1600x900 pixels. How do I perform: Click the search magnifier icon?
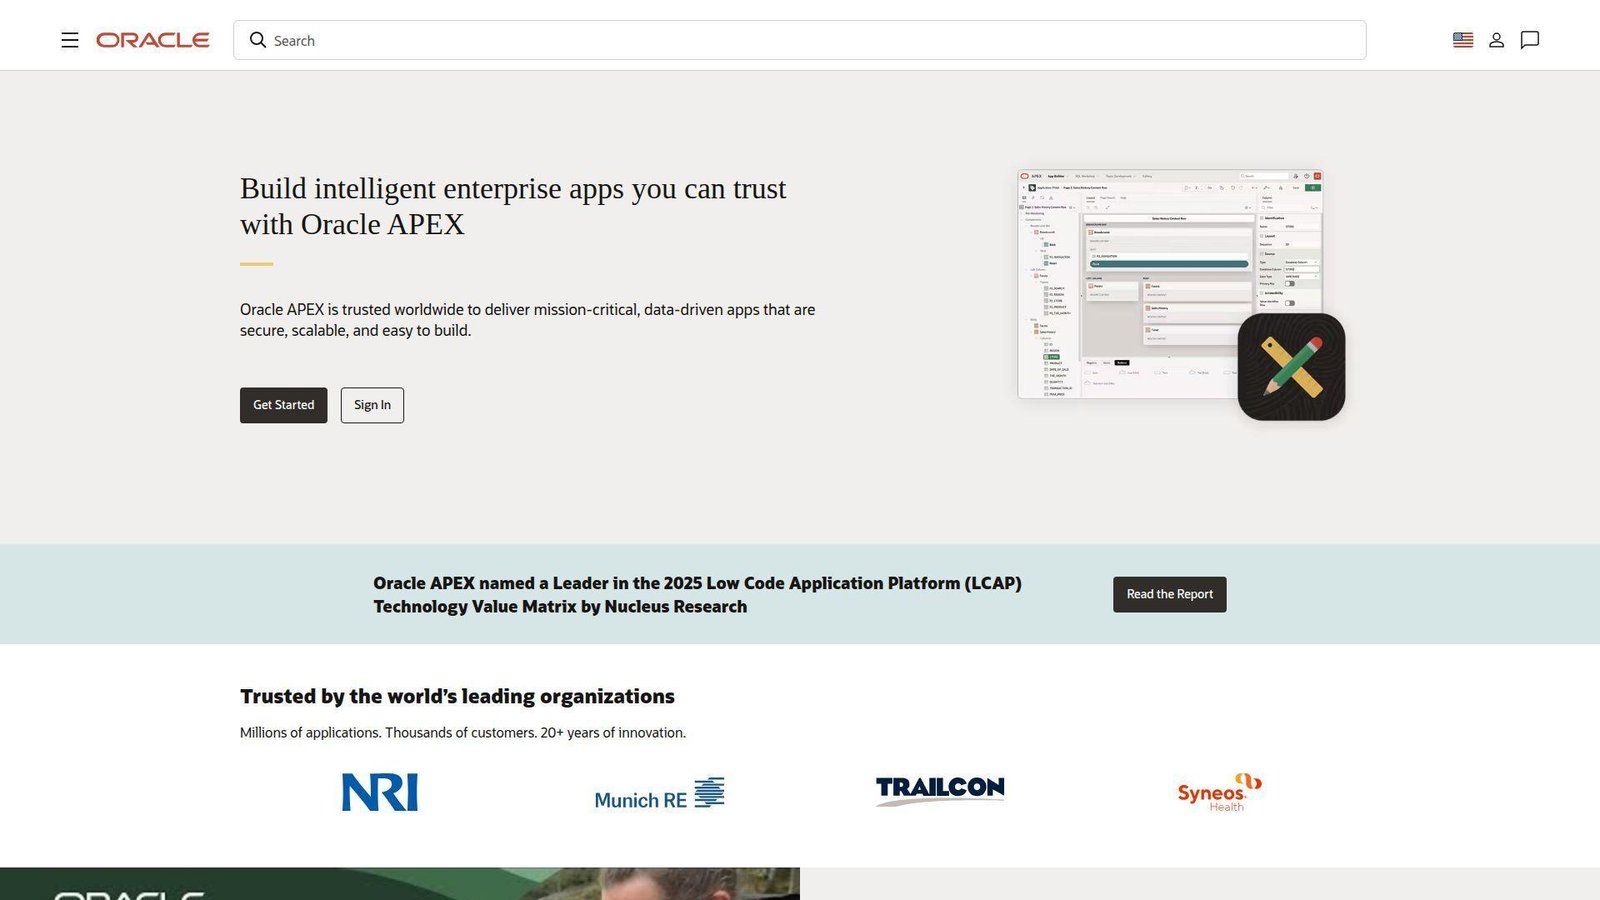[258, 40]
